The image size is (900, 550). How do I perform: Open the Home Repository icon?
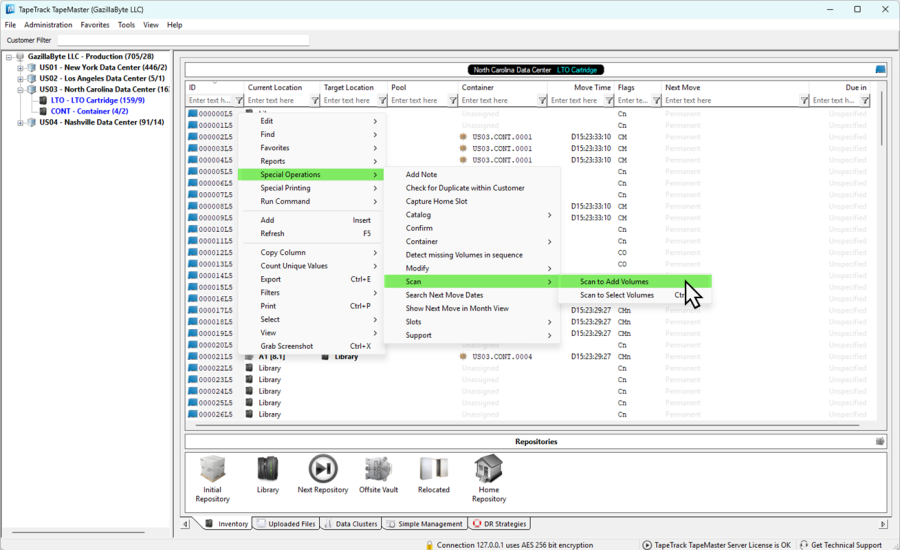pyautogui.click(x=488, y=469)
